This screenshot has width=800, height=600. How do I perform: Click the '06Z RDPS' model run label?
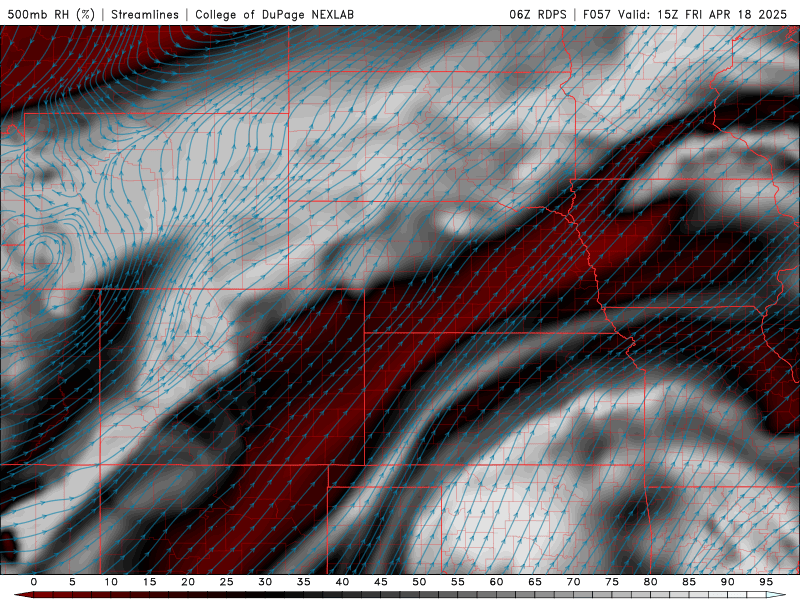click(538, 14)
